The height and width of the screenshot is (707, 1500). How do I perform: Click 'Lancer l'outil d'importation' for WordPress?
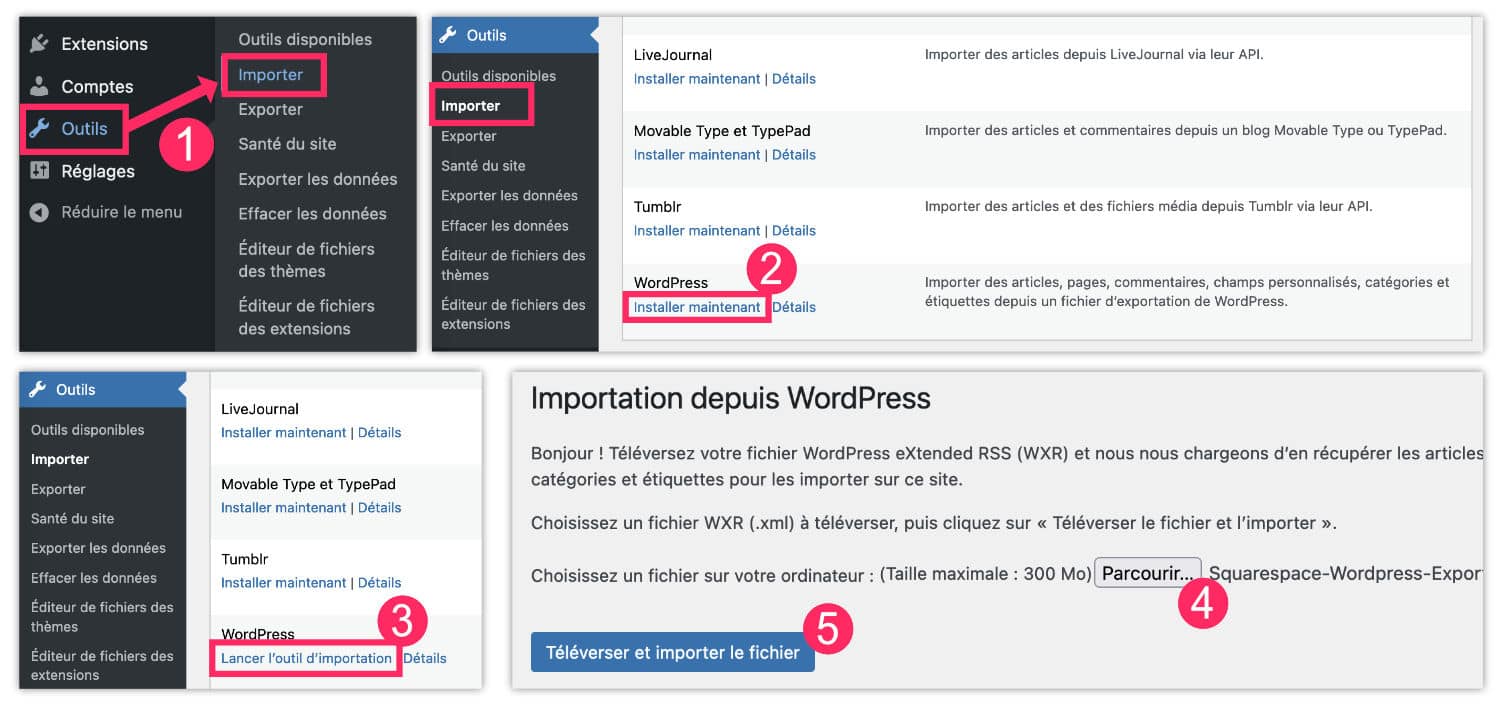click(x=305, y=658)
